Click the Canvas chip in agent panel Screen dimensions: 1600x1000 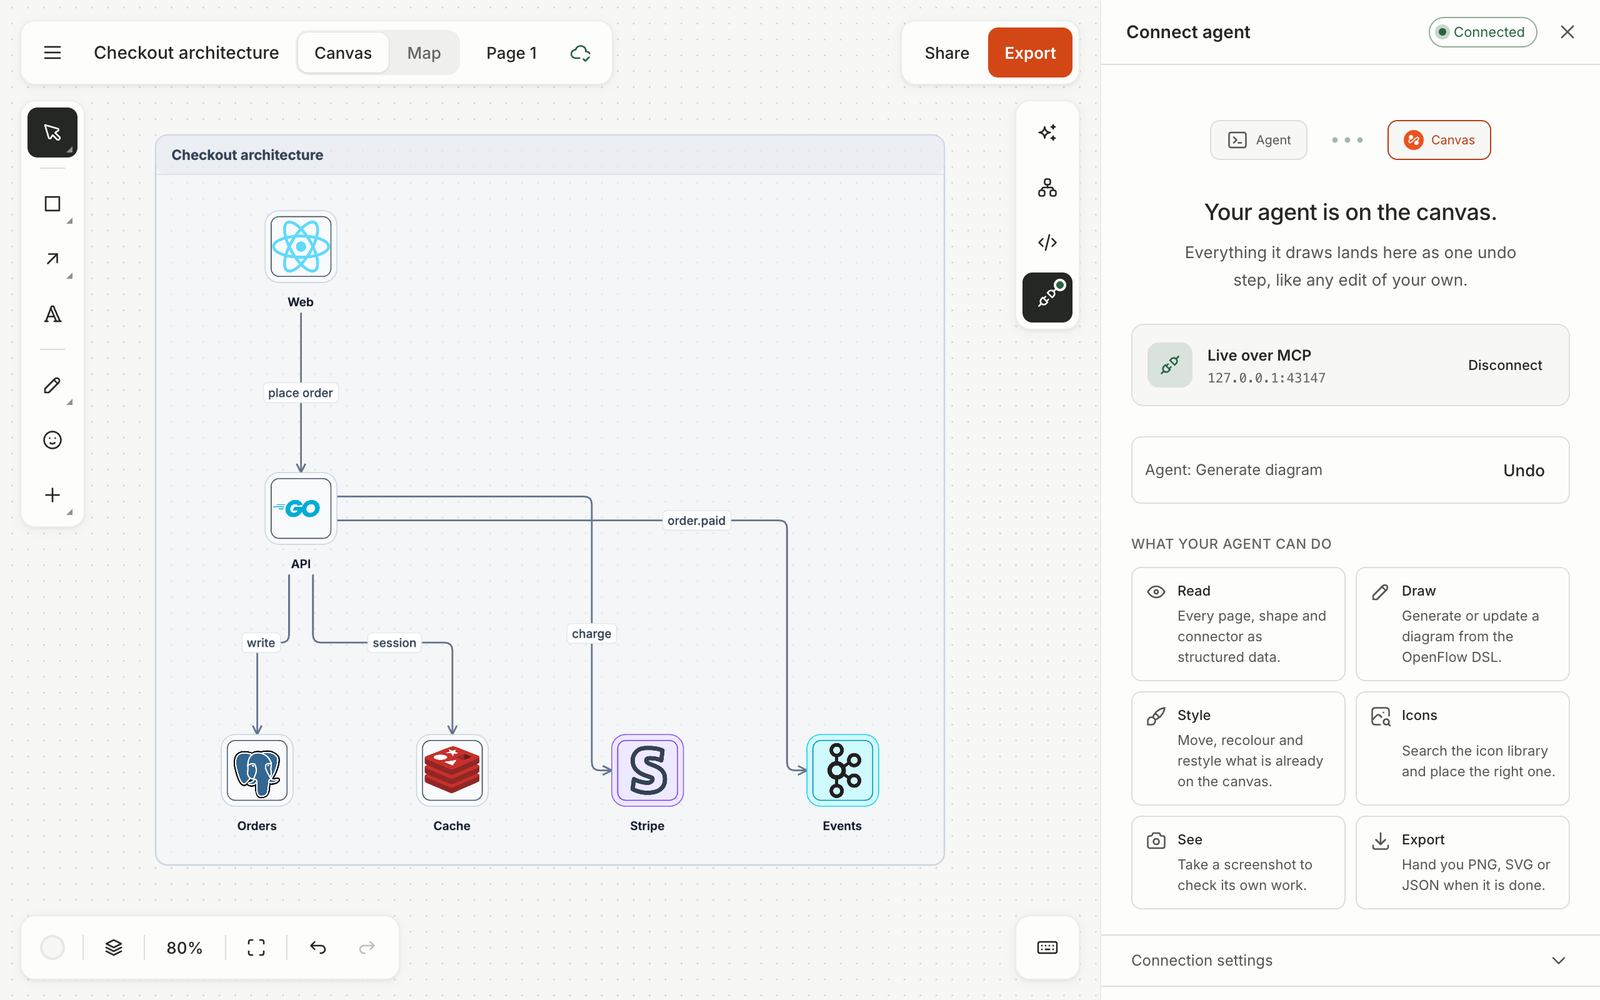1439,140
